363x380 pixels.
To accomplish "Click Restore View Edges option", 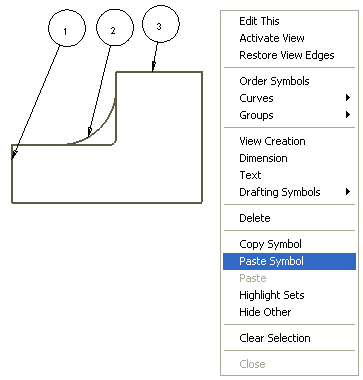I will (x=289, y=55).
